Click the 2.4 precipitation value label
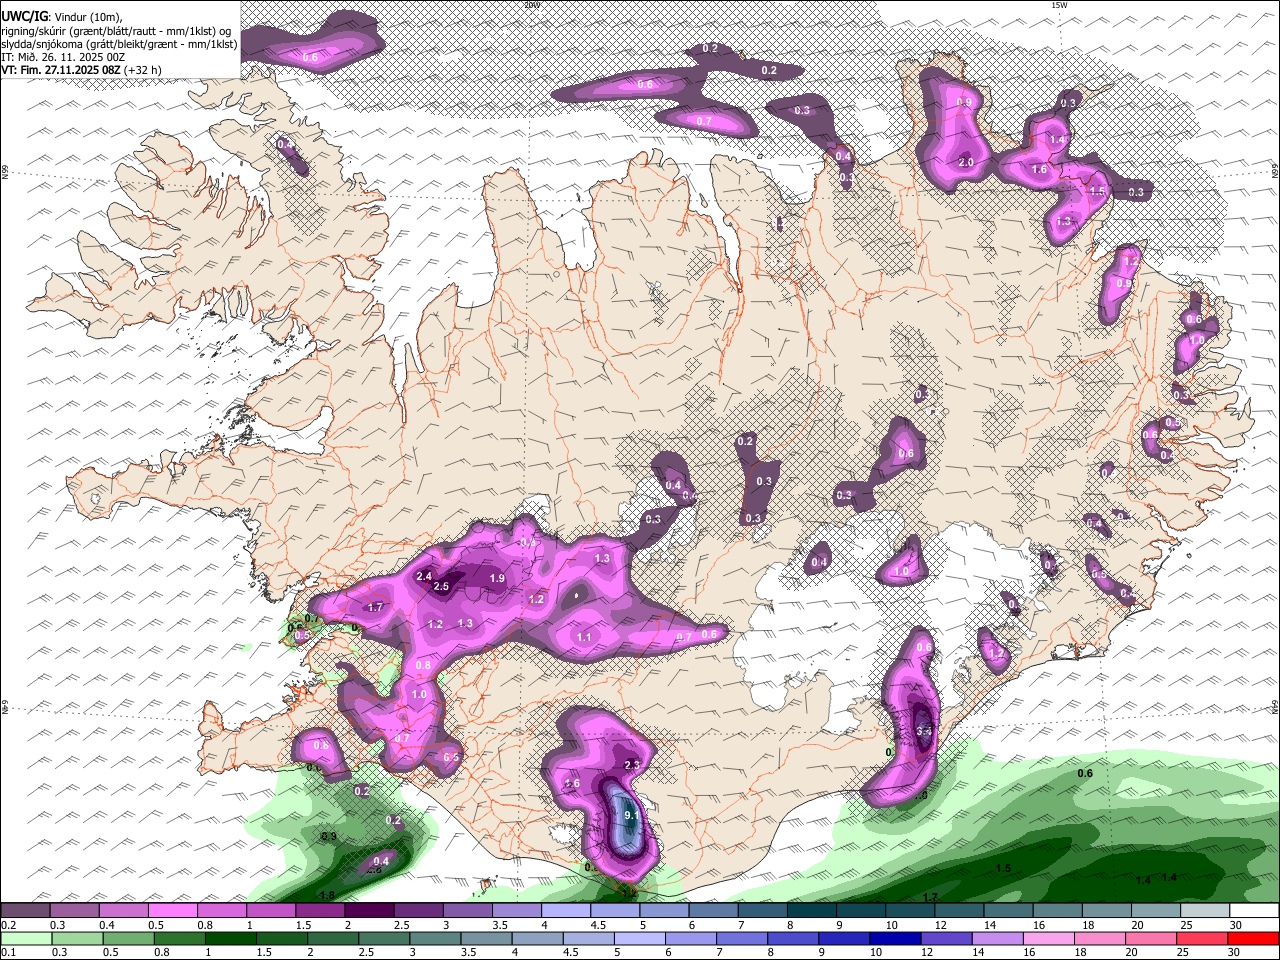 pos(424,576)
